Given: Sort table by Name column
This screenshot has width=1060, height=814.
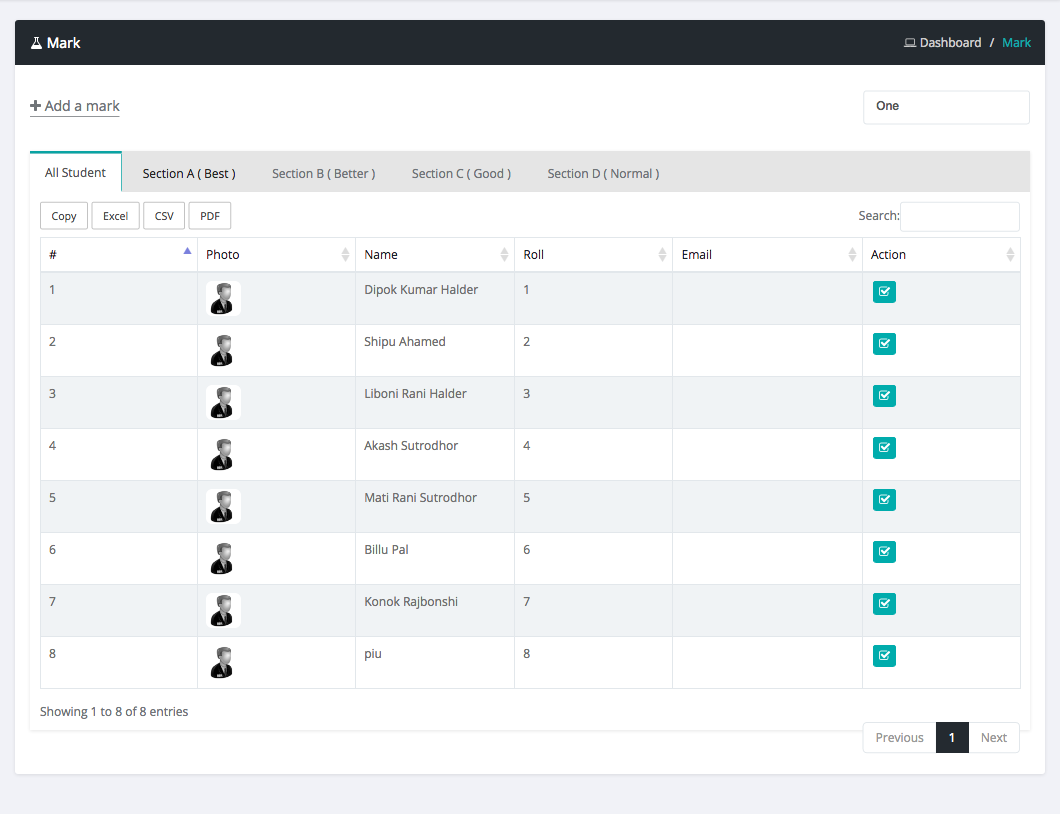Looking at the screenshot, I should (x=434, y=255).
